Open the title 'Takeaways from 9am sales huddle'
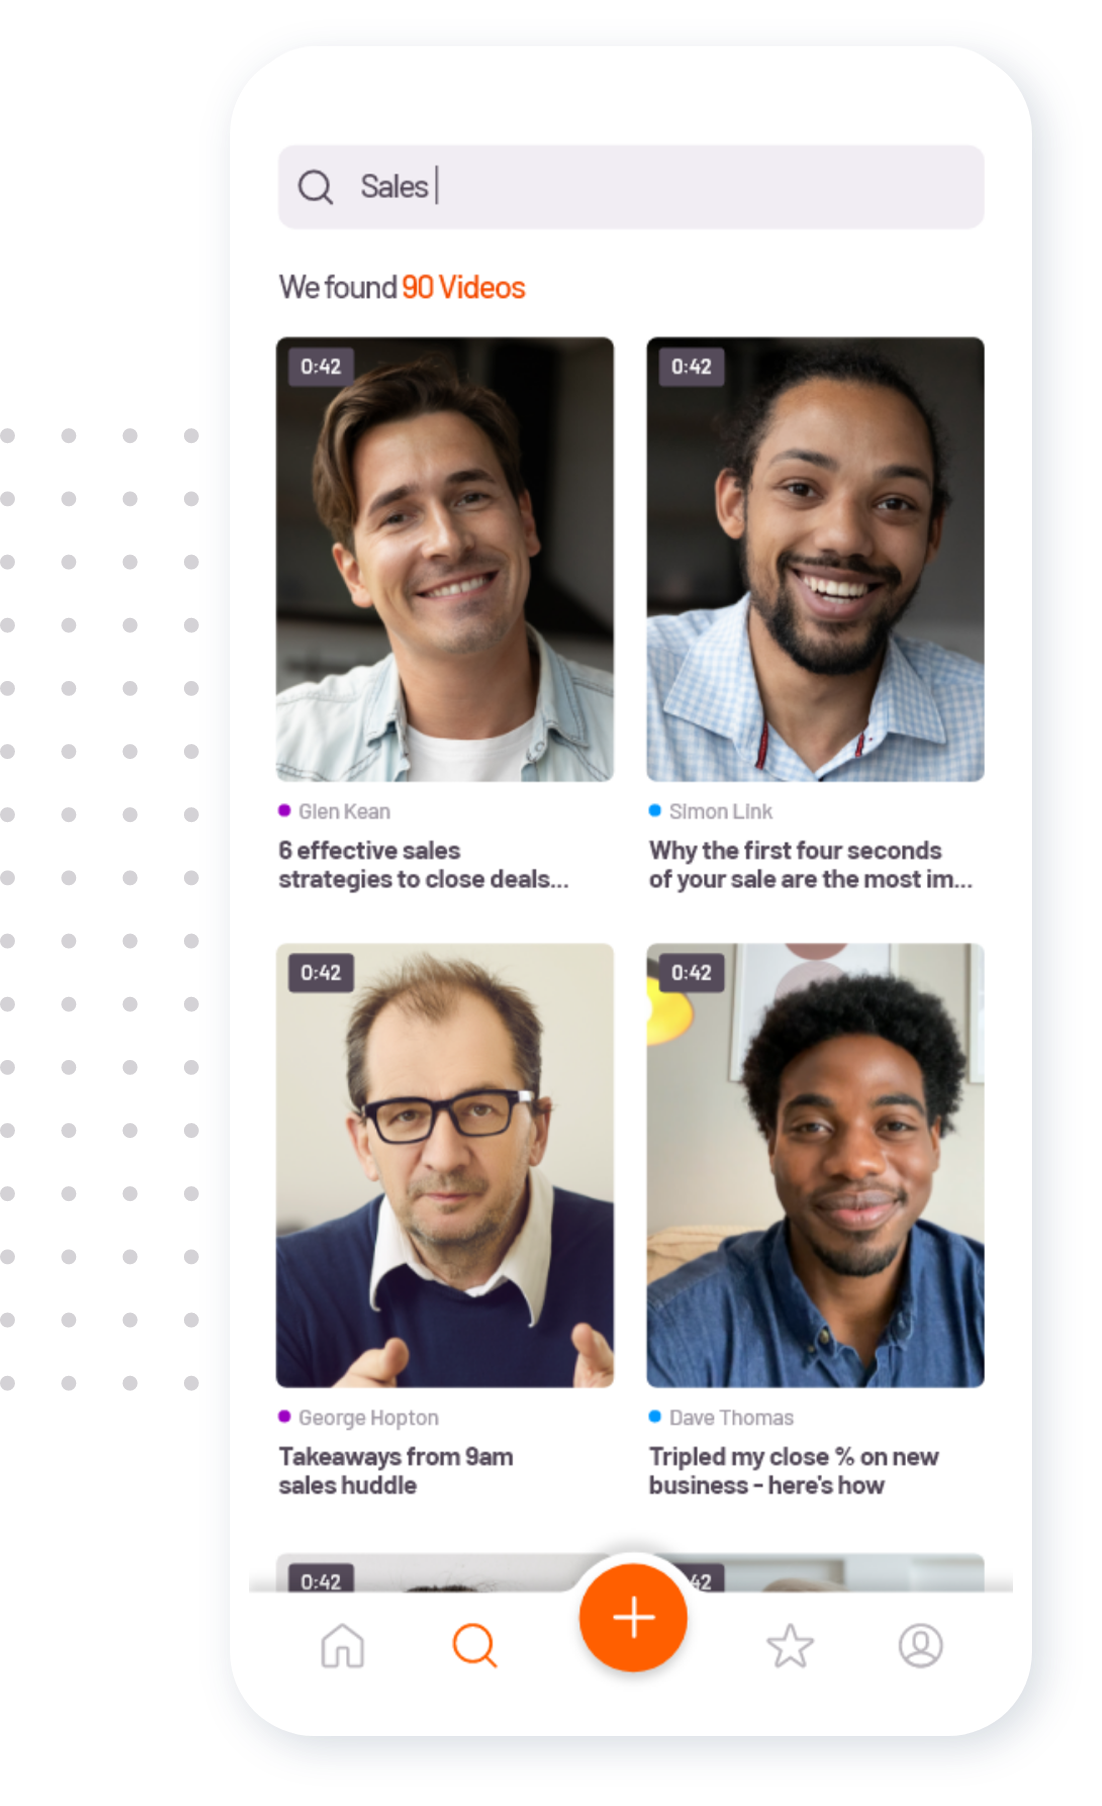Screen dimensions: 1102x1806 point(396,1471)
